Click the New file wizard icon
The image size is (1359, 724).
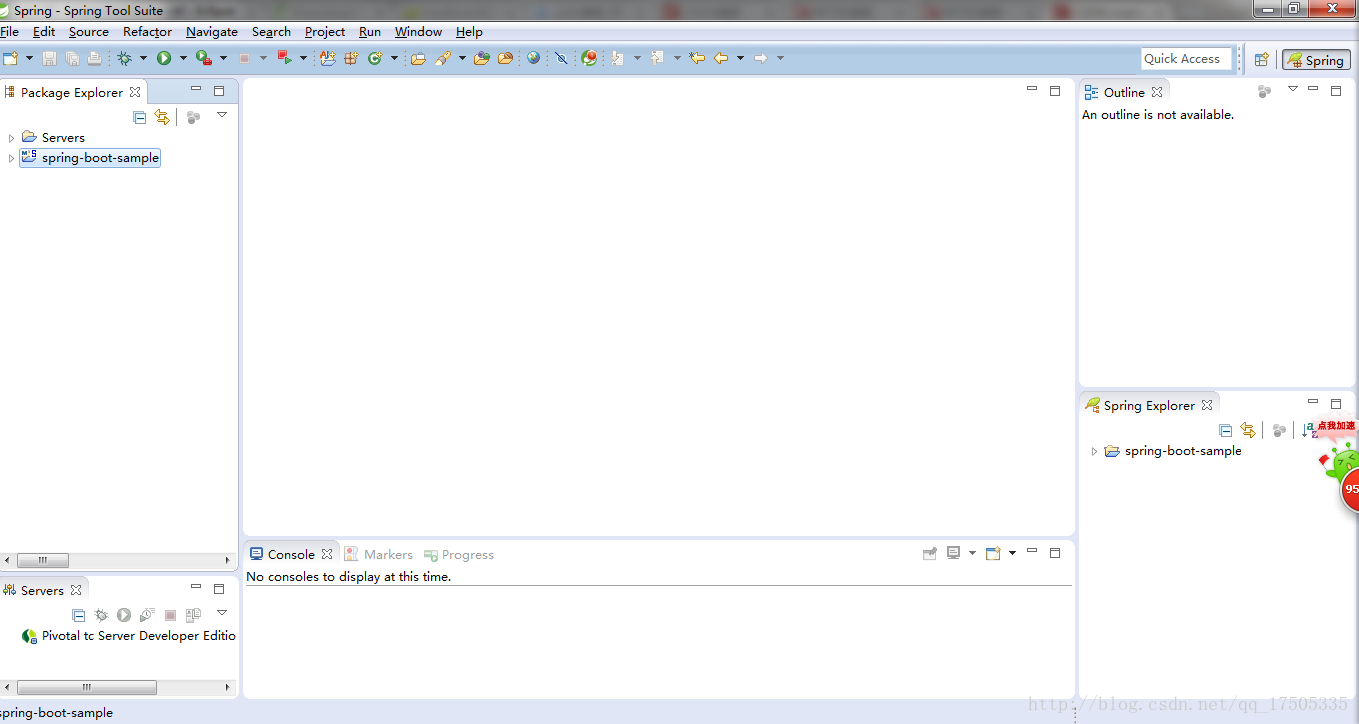(11, 58)
